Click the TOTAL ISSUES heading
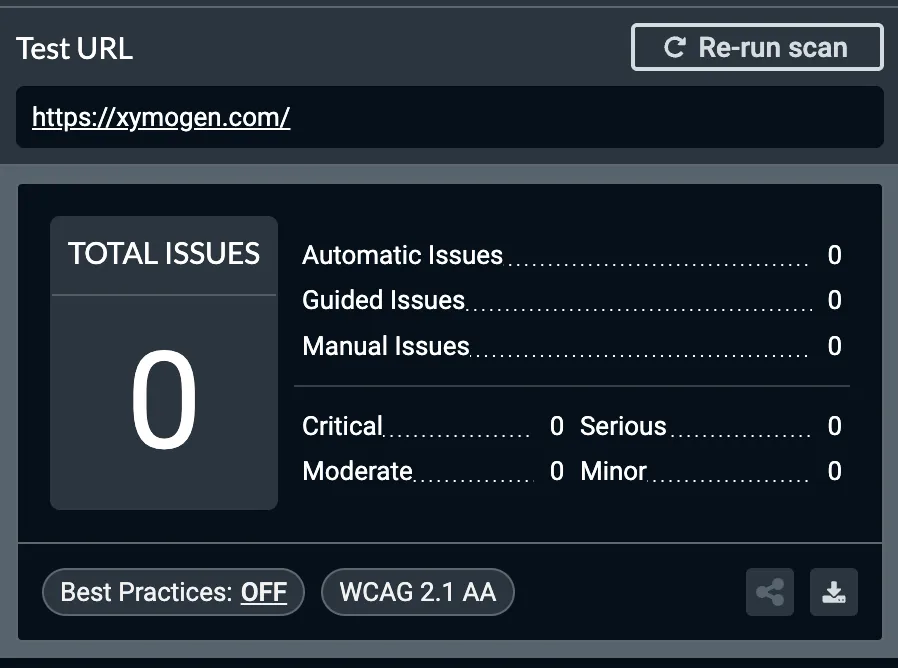Screen dimensions: 898x668 pyautogui.click(x=164, y=254)
